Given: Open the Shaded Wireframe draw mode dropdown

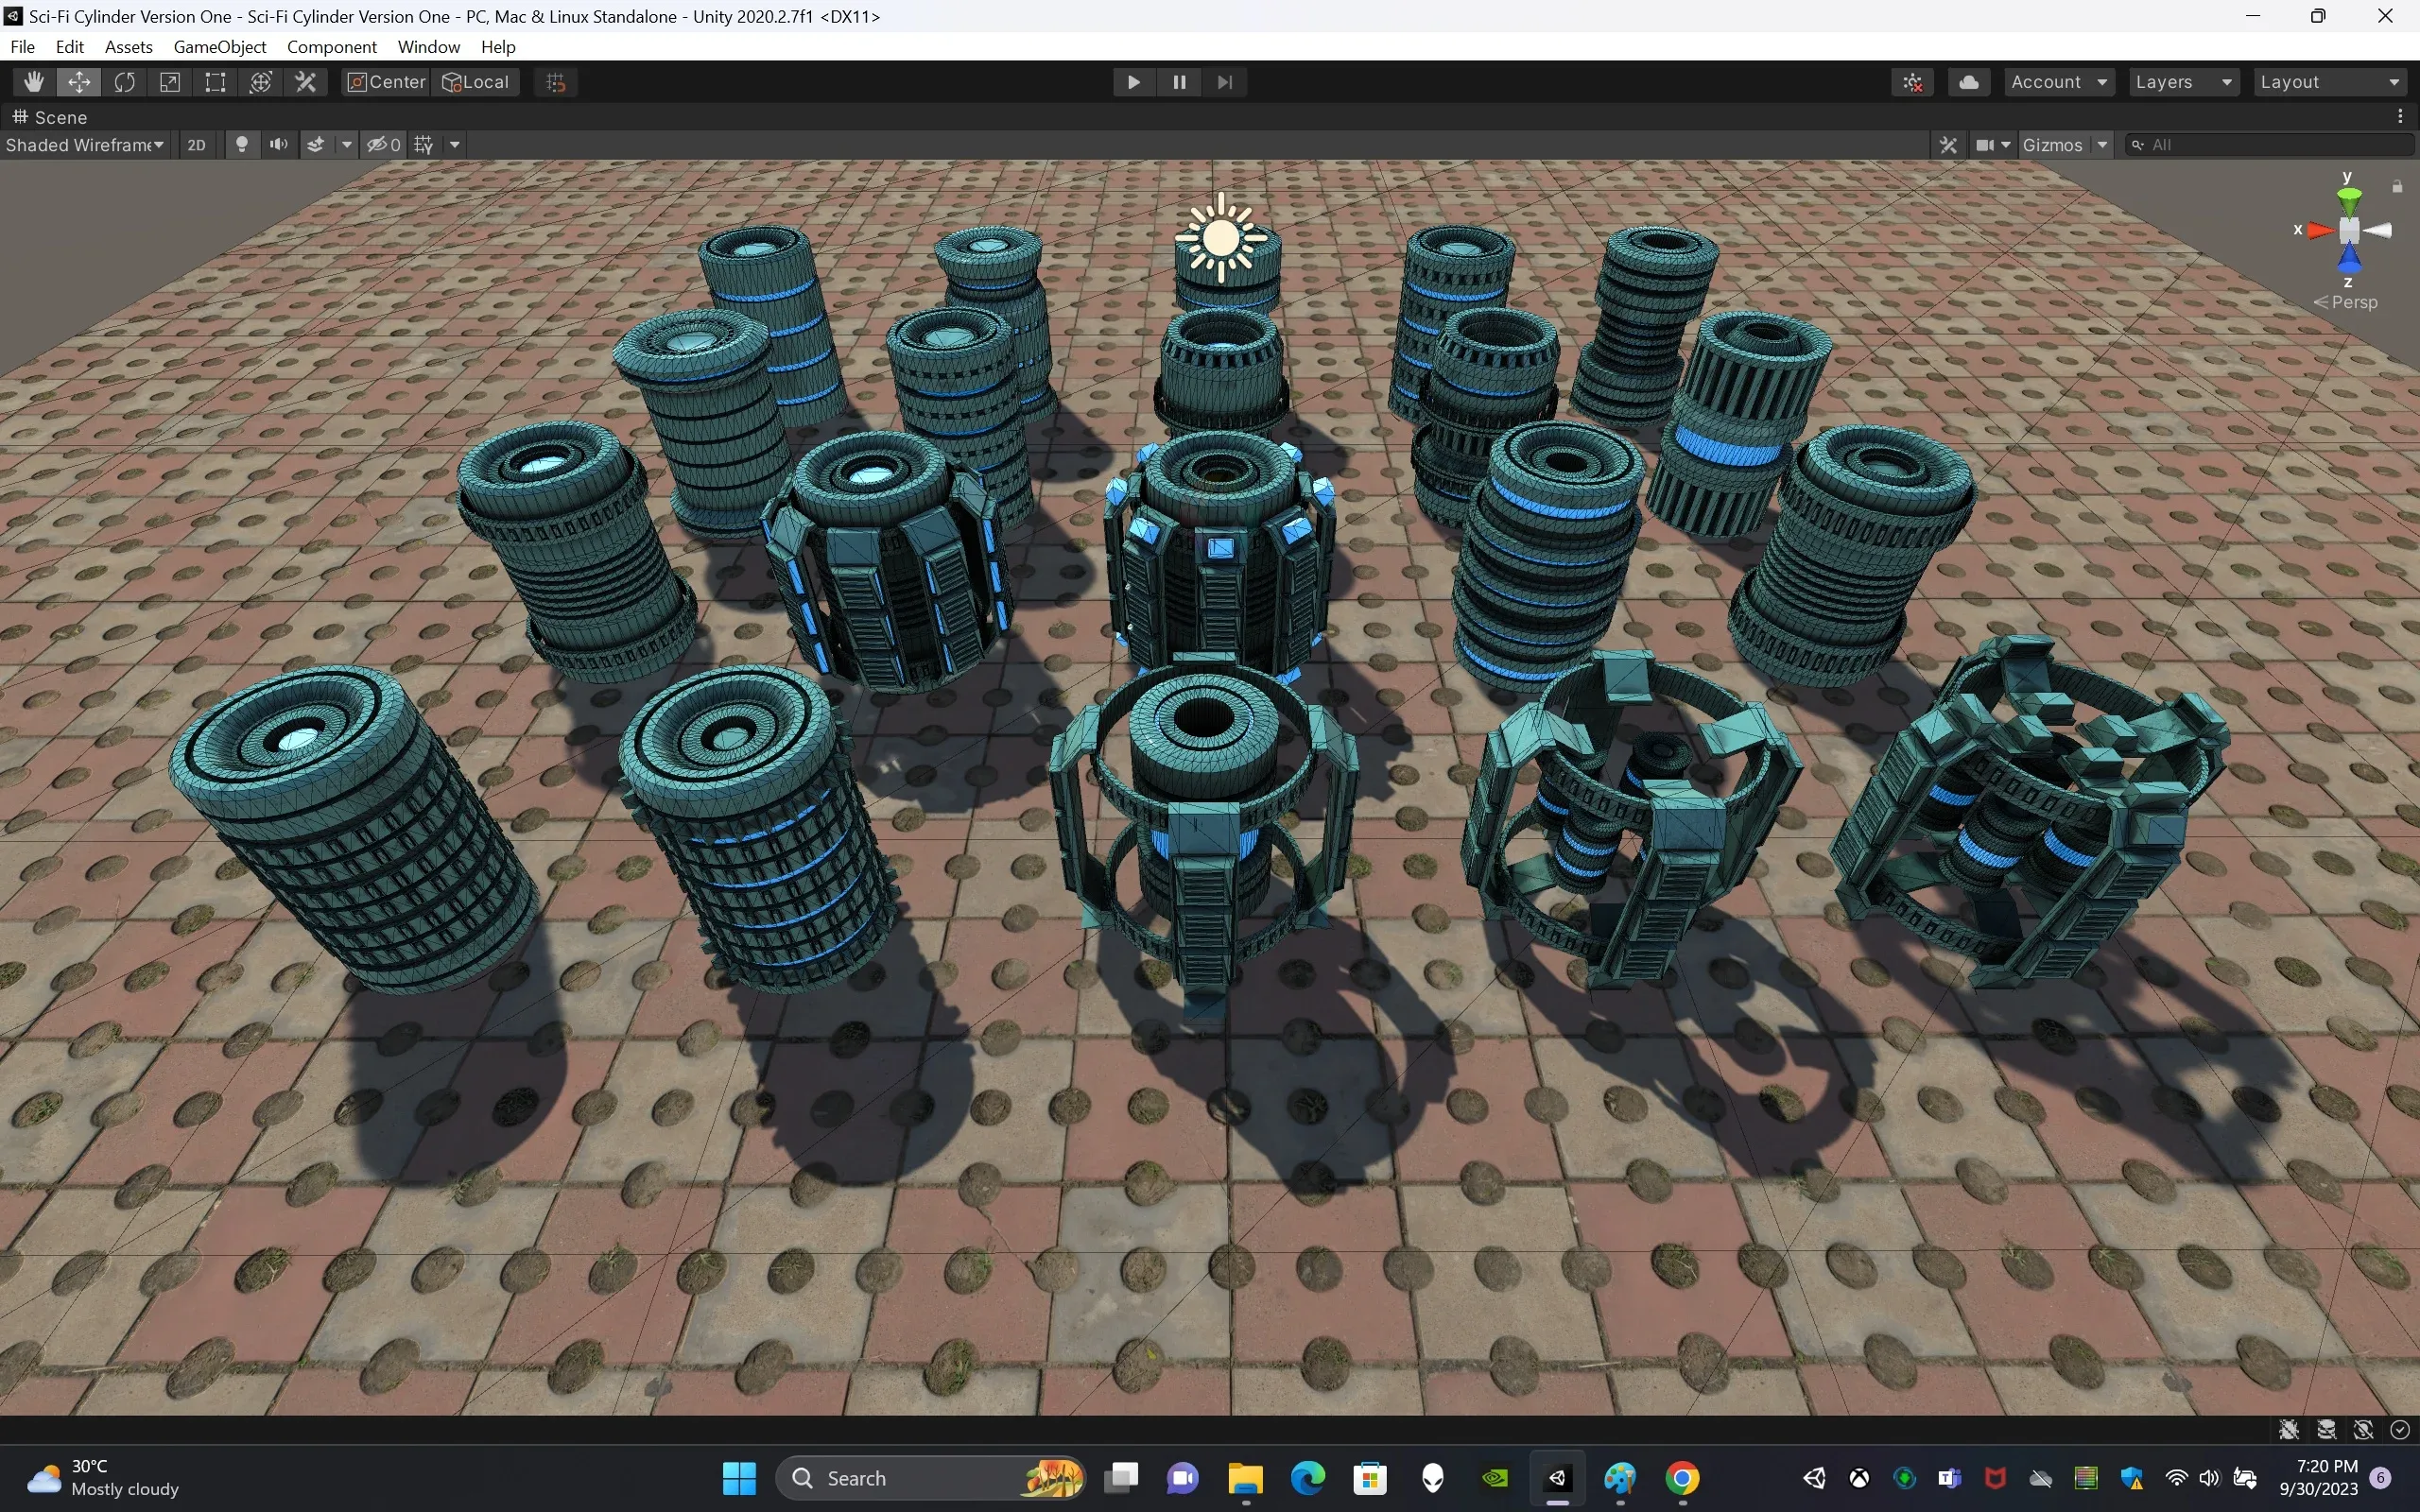Looking at the screenshot, I should pos(85,145).
